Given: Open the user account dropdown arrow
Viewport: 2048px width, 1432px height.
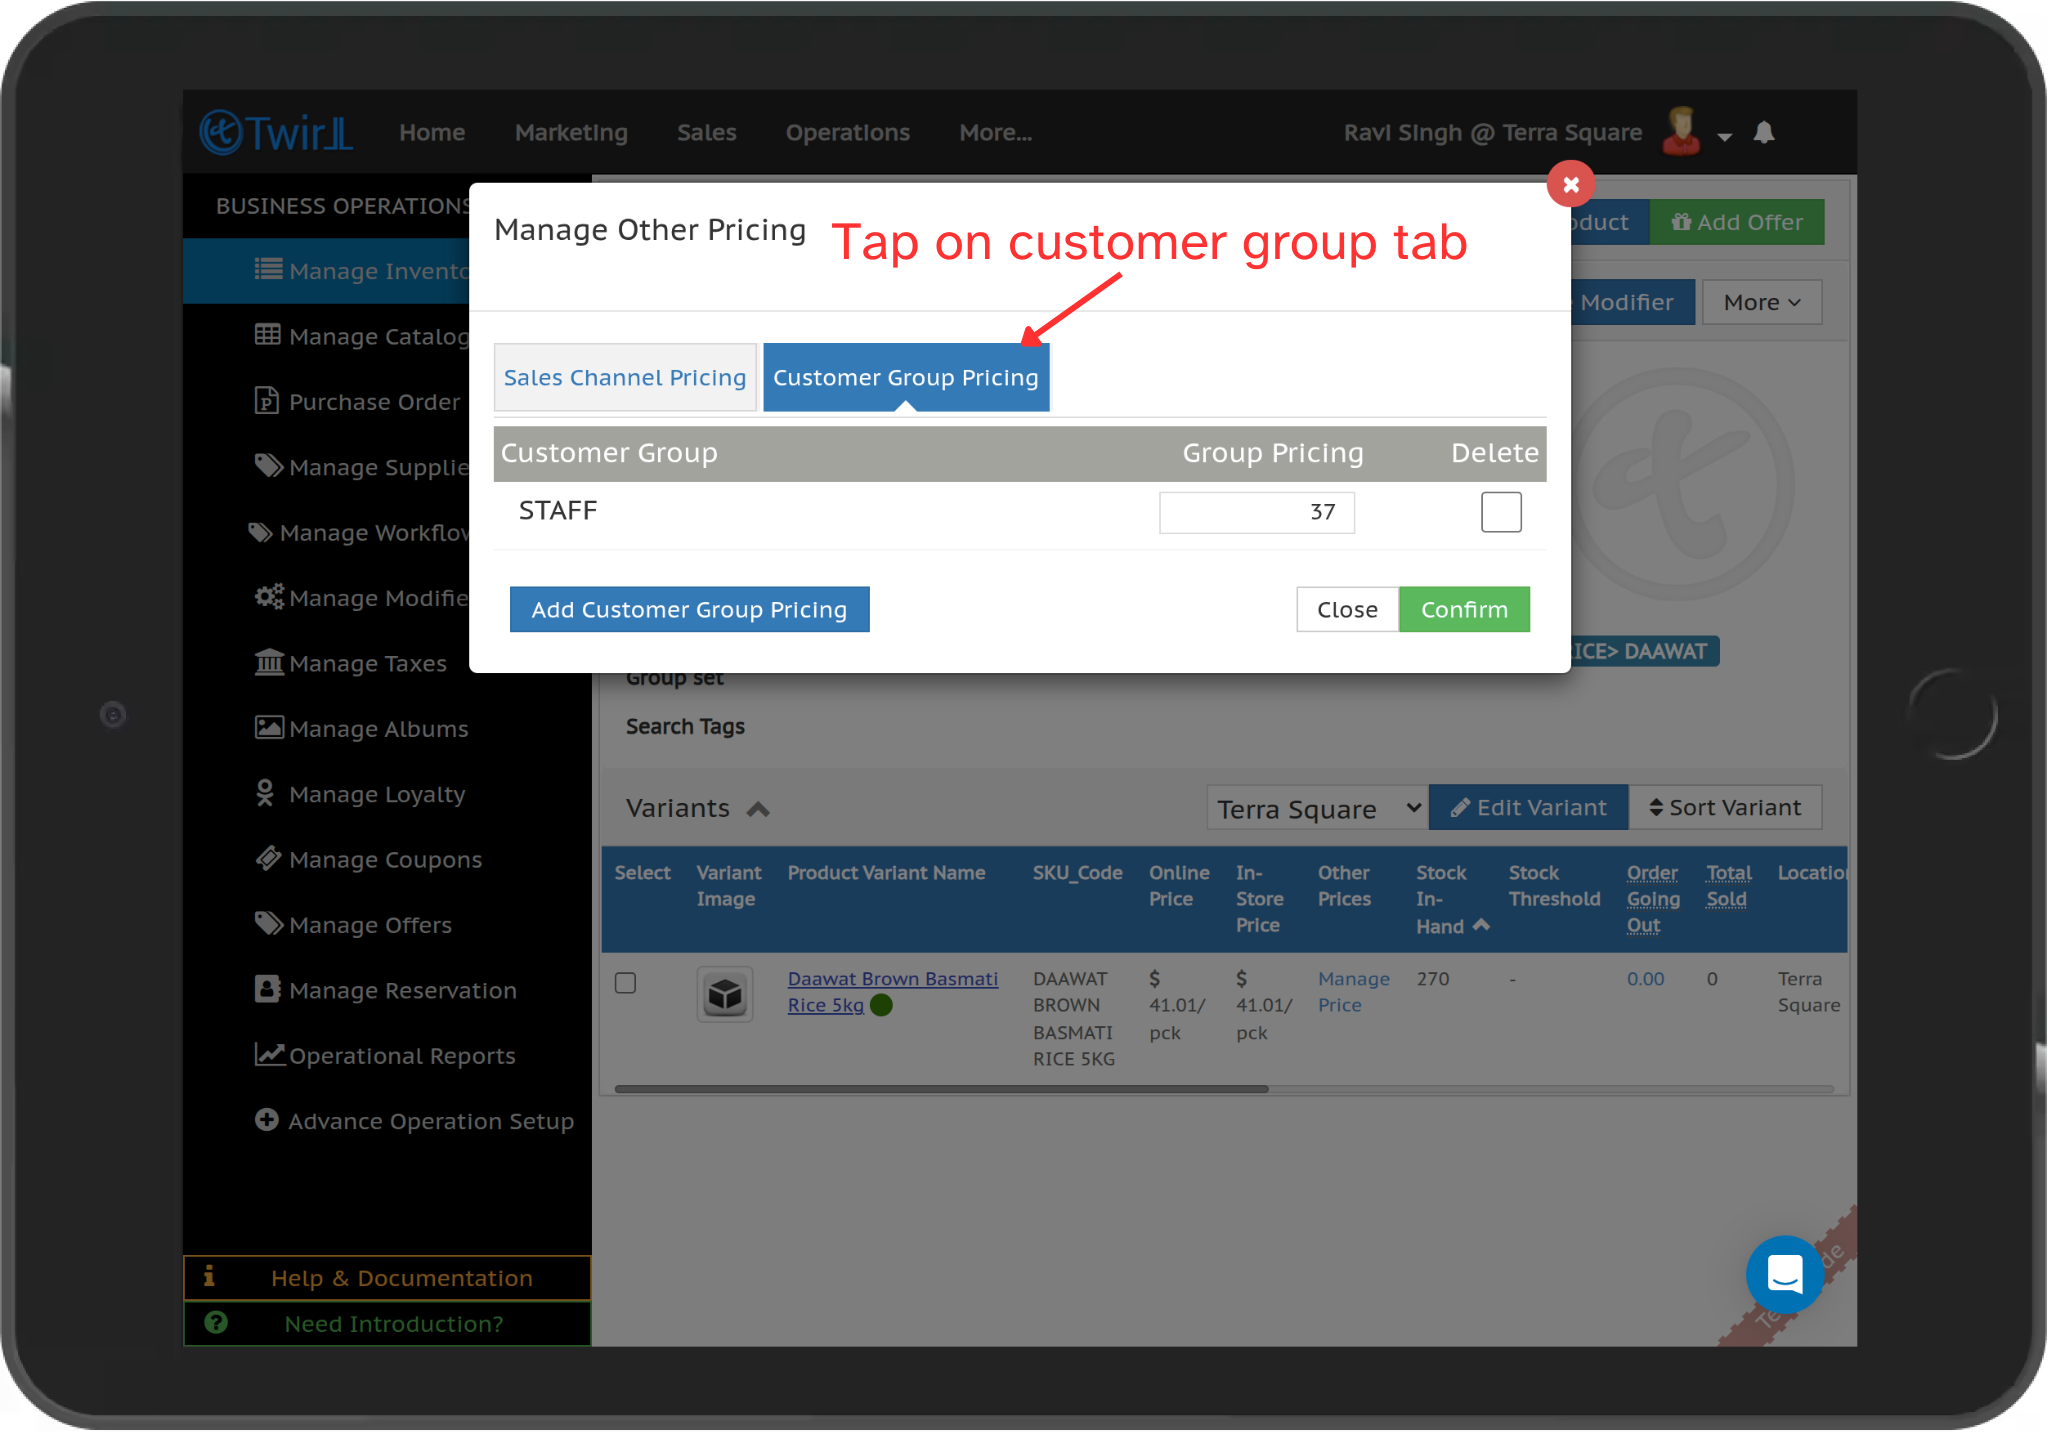Looking at the screenshot, I should [x=1725, y=137].
